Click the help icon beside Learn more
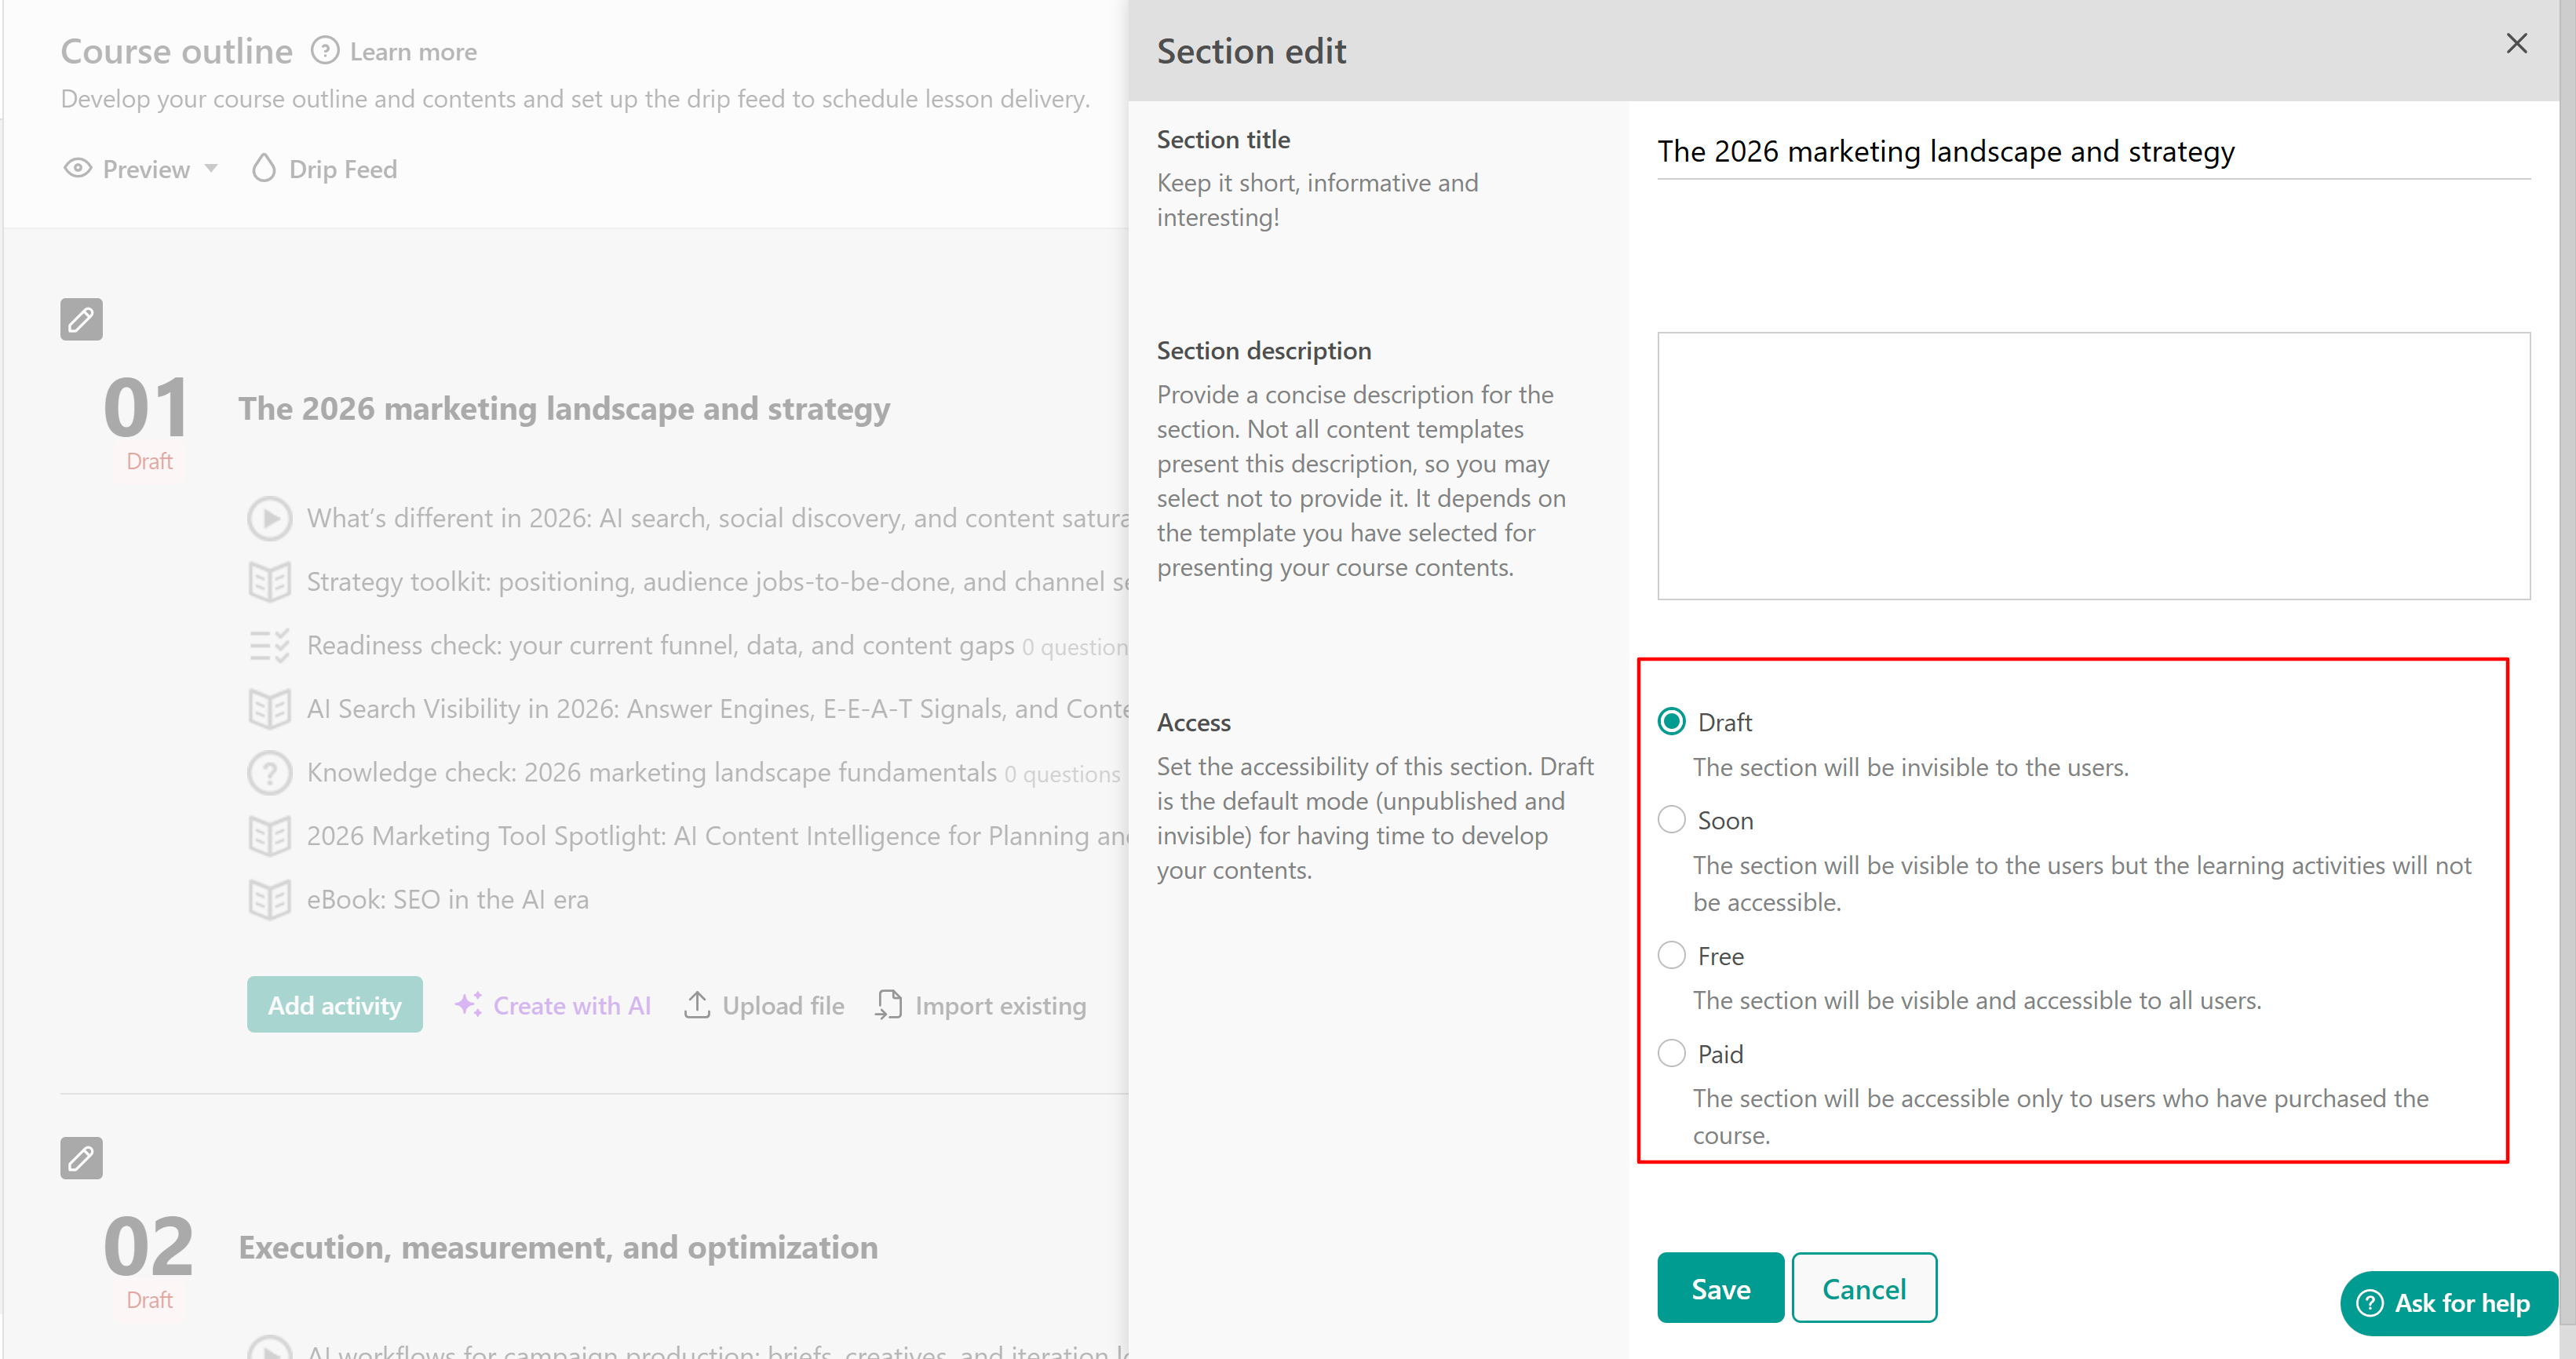2576x1359 pixels. pos(325,50)
